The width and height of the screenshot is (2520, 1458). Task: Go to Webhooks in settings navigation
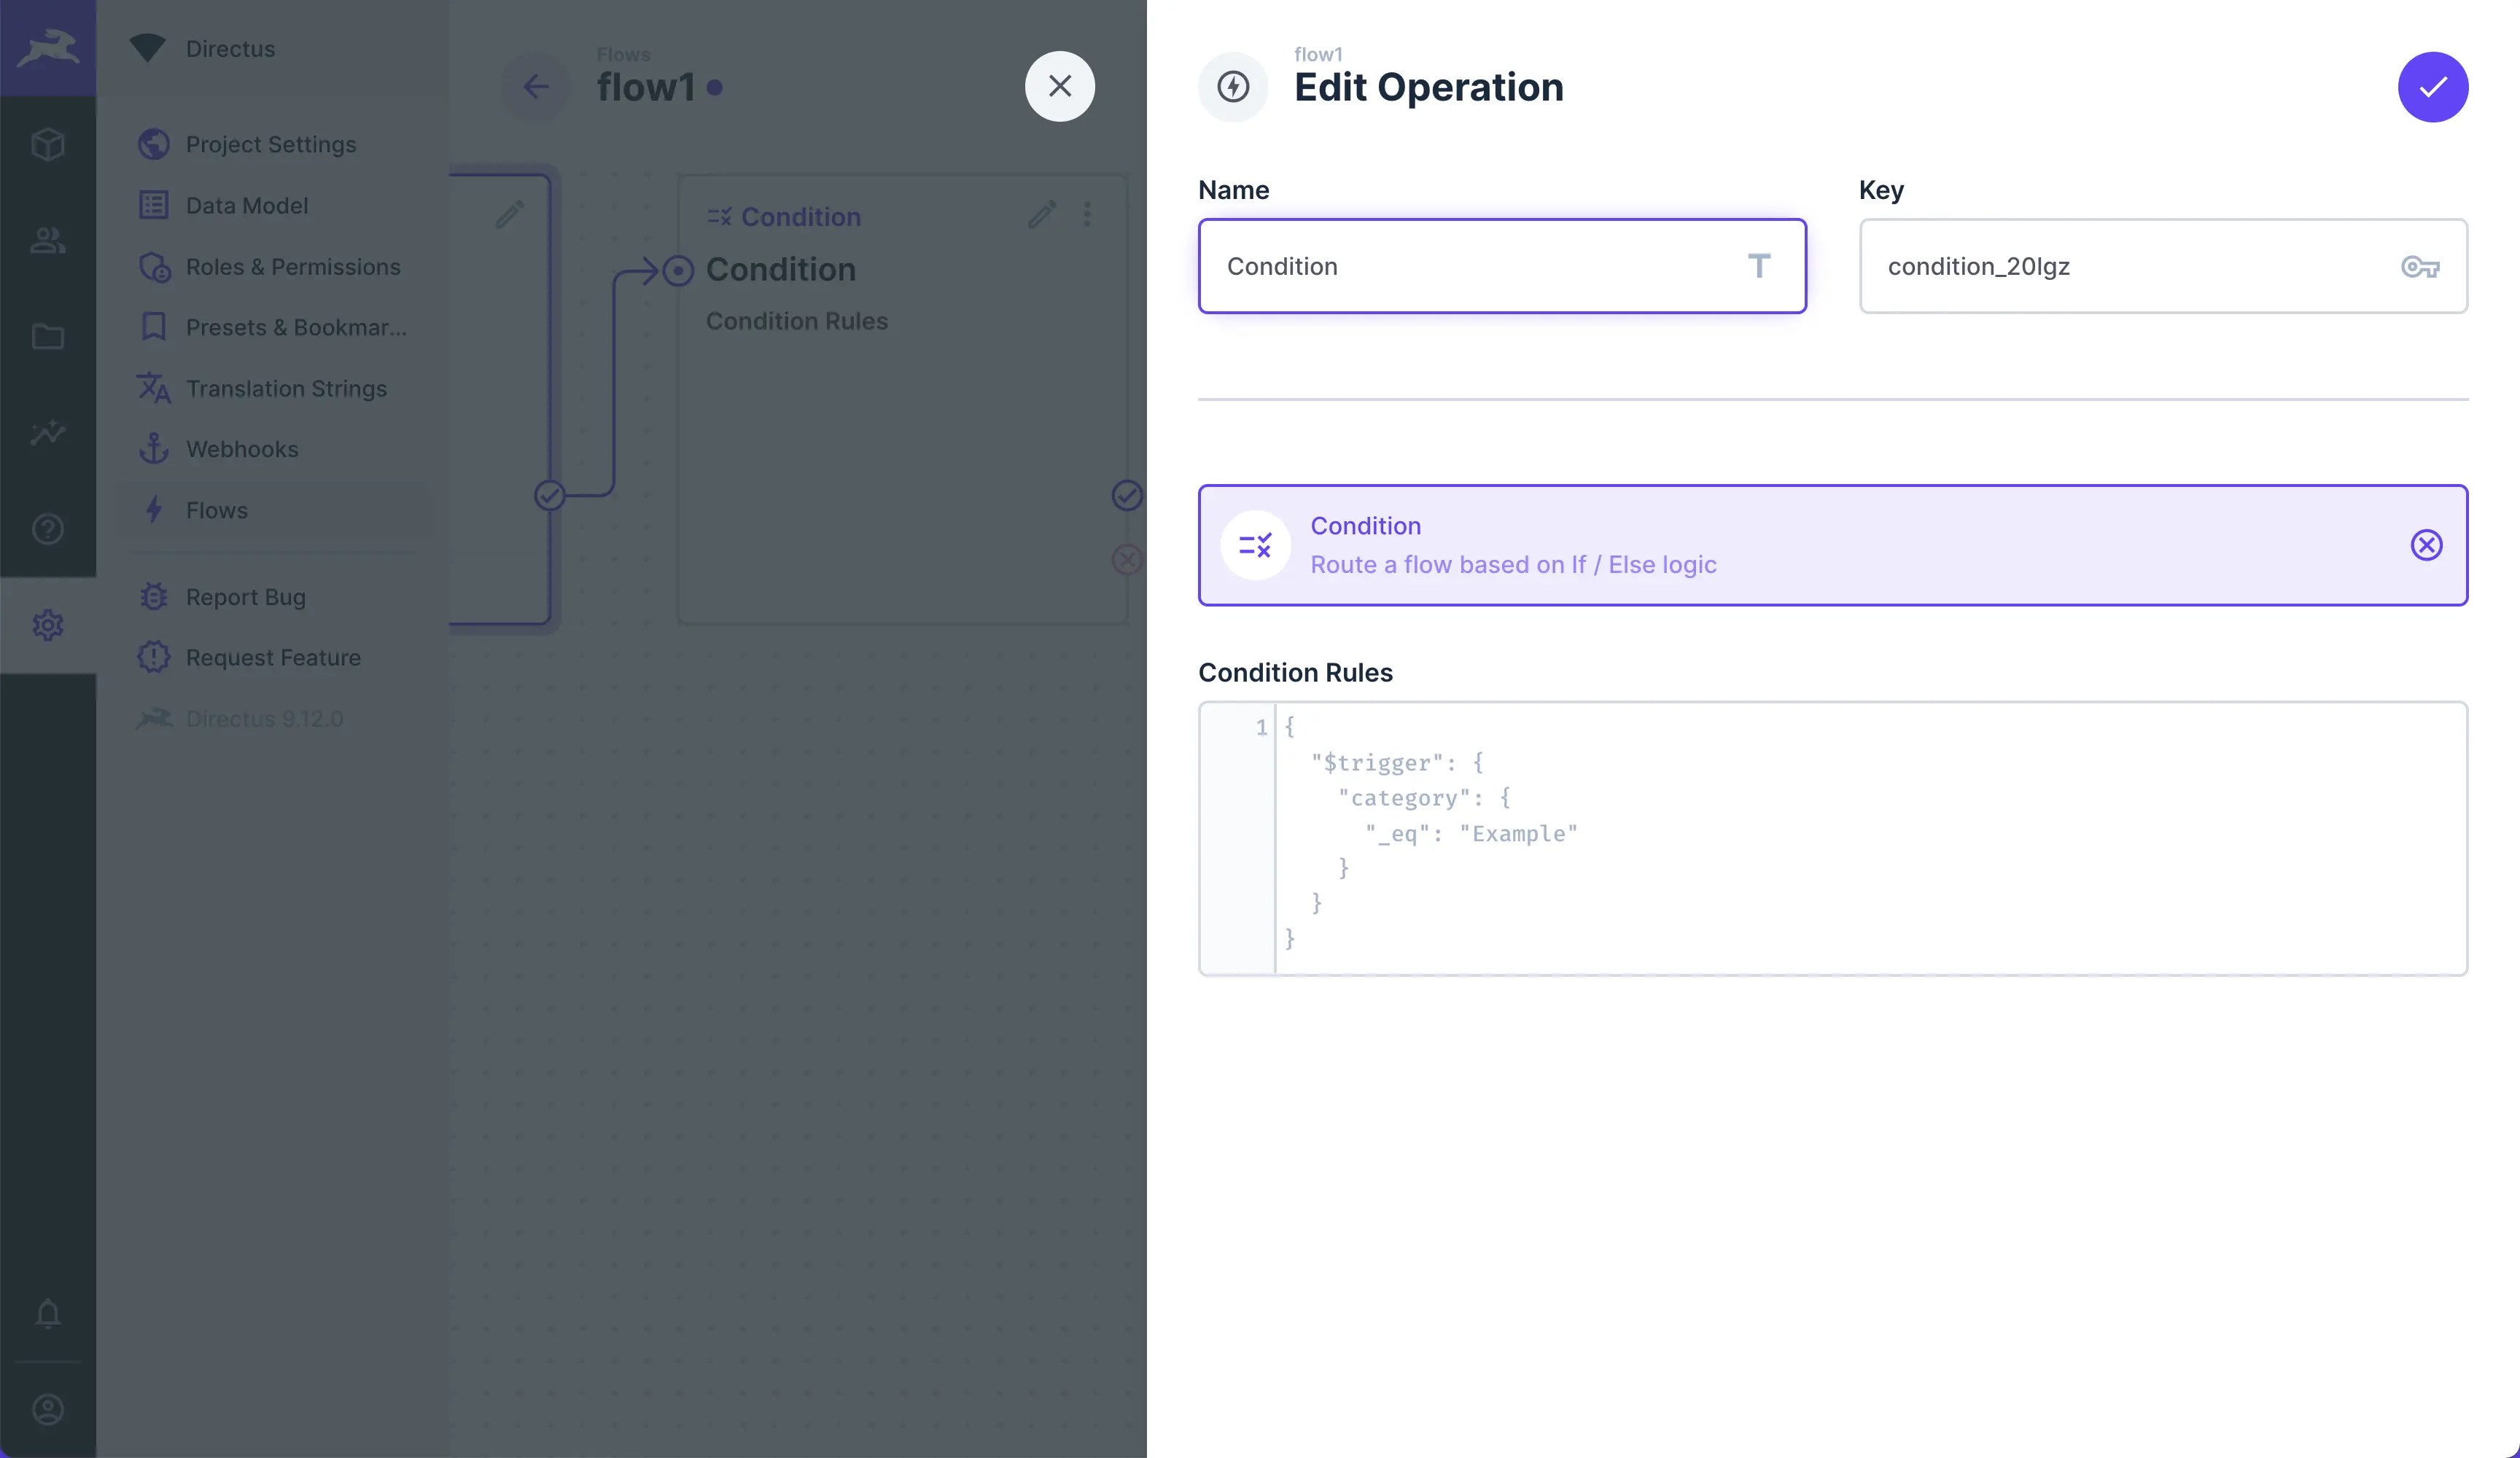pyautogui.click(x=242, y=449)
